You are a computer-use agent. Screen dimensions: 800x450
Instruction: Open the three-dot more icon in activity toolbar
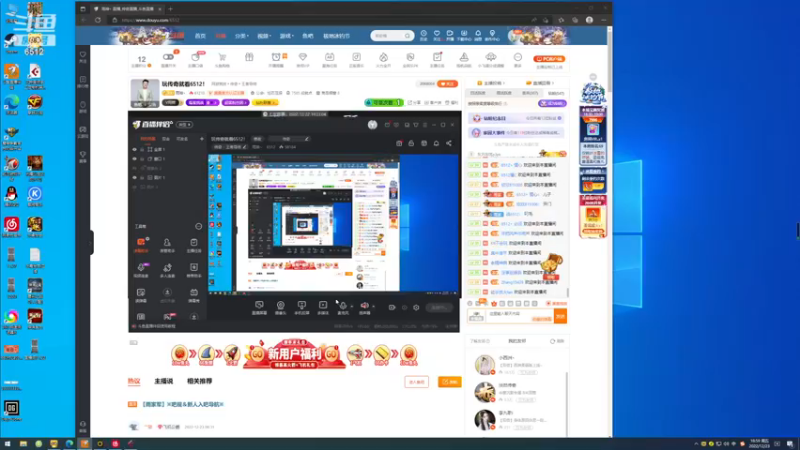pyautogui.click(x=517, y=57)
